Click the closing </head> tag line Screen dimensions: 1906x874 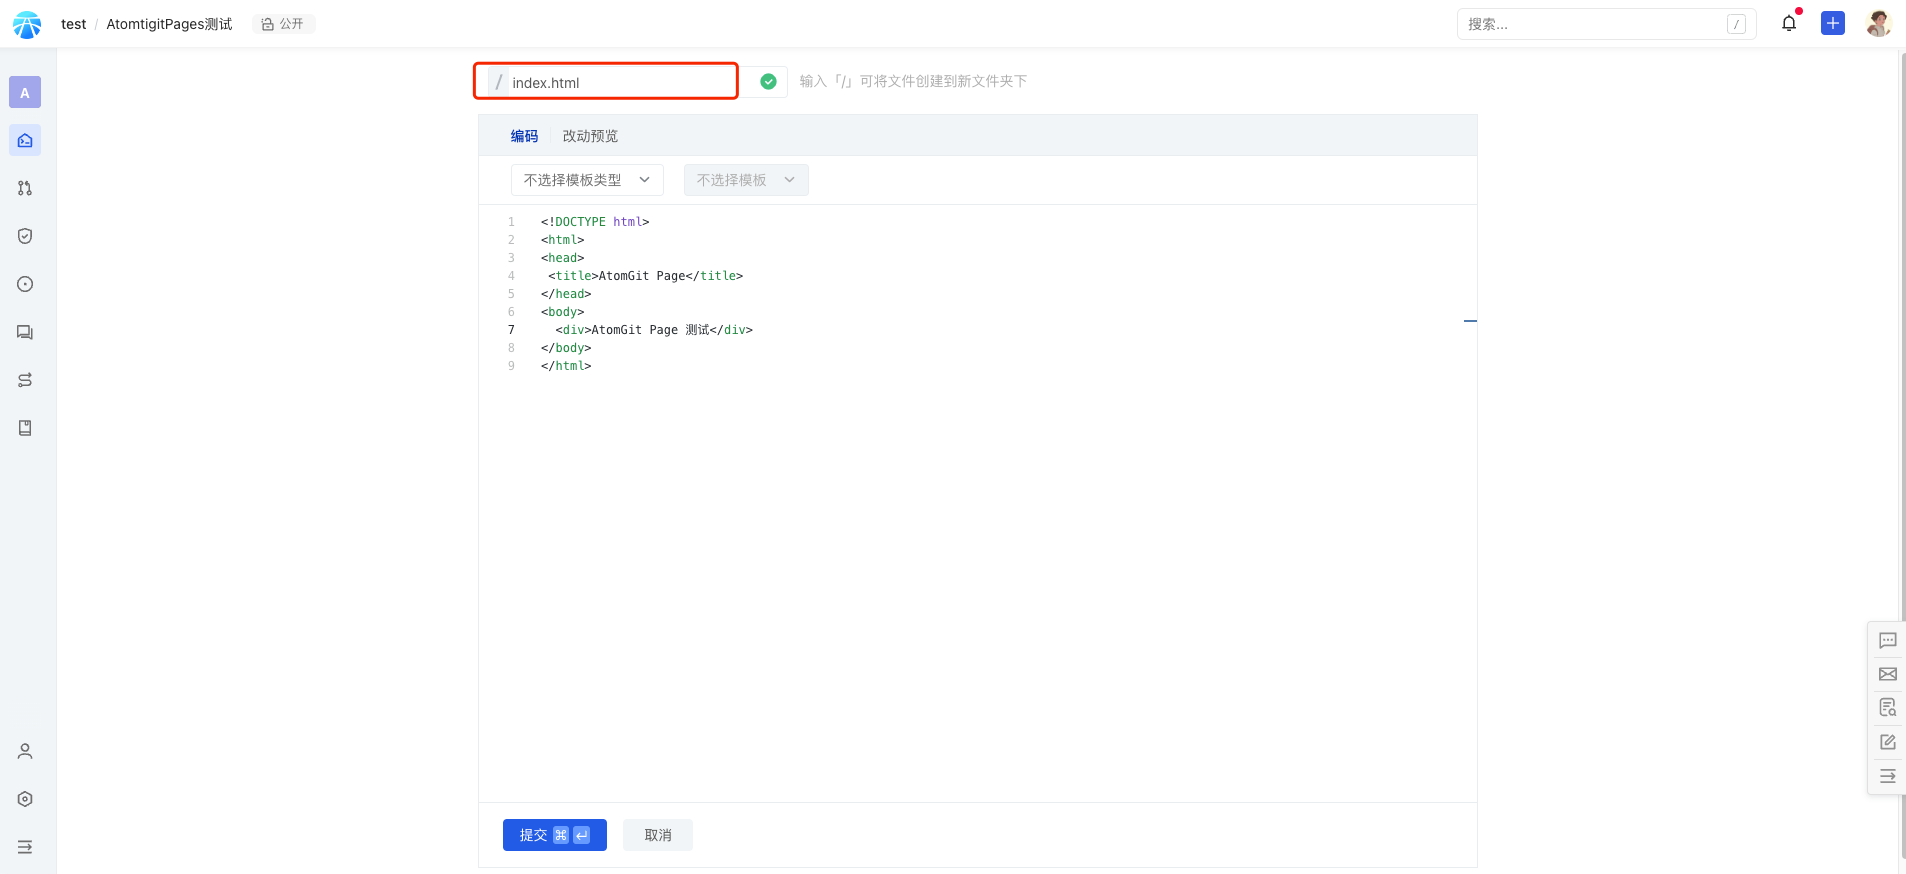click(566, 294)
